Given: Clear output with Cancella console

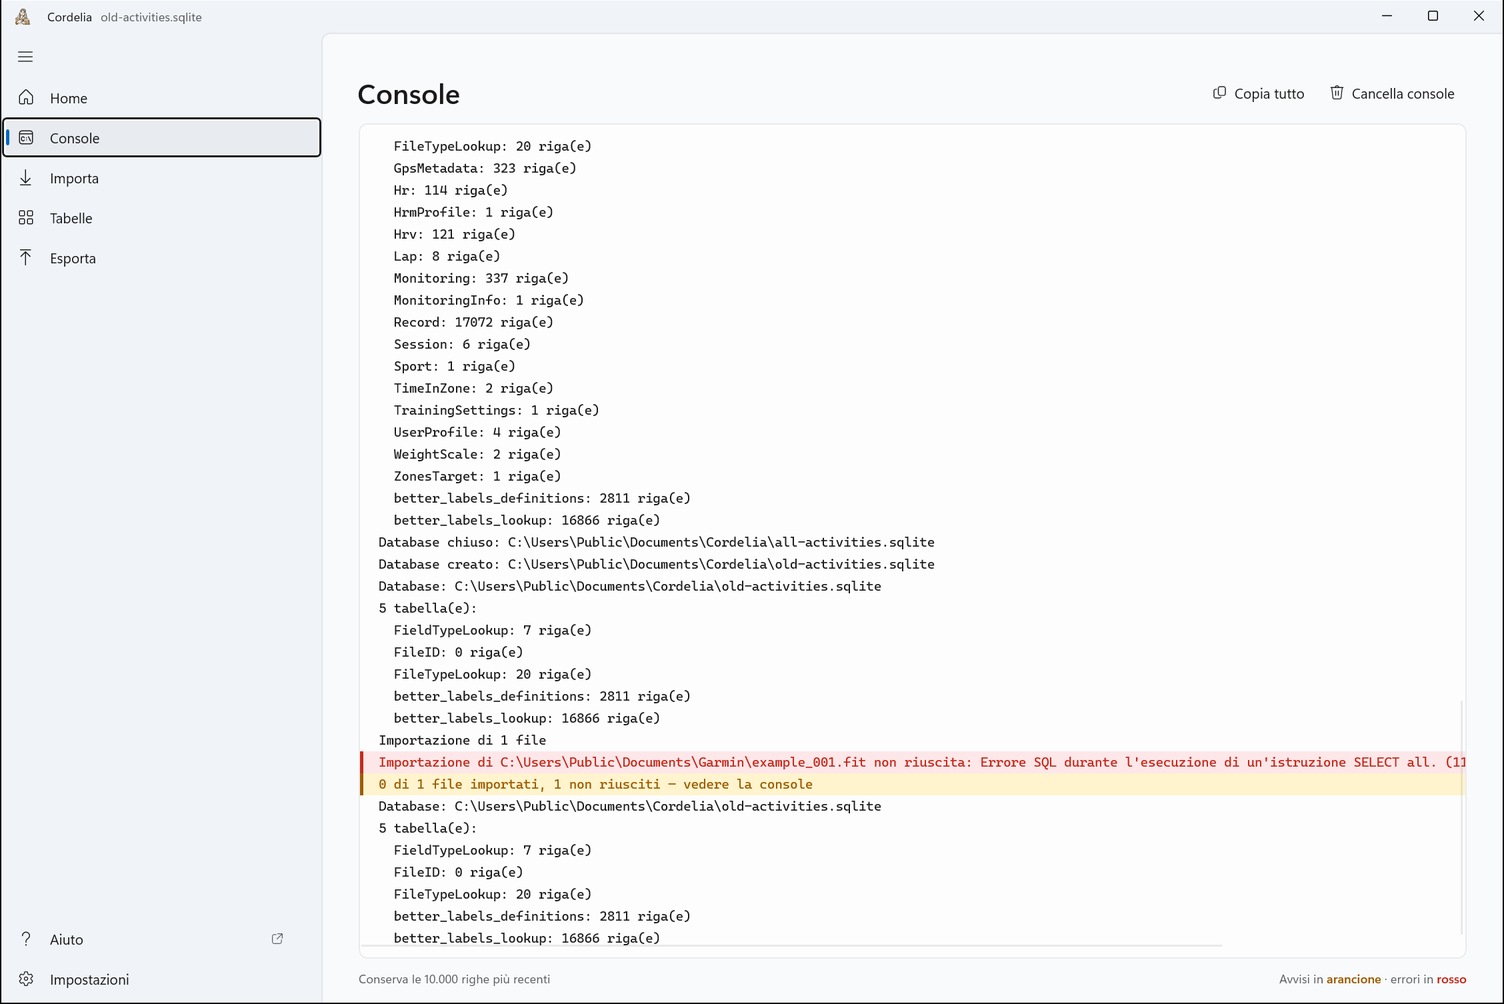Looking at the screenshot, I should click(x=1392, y=93).
